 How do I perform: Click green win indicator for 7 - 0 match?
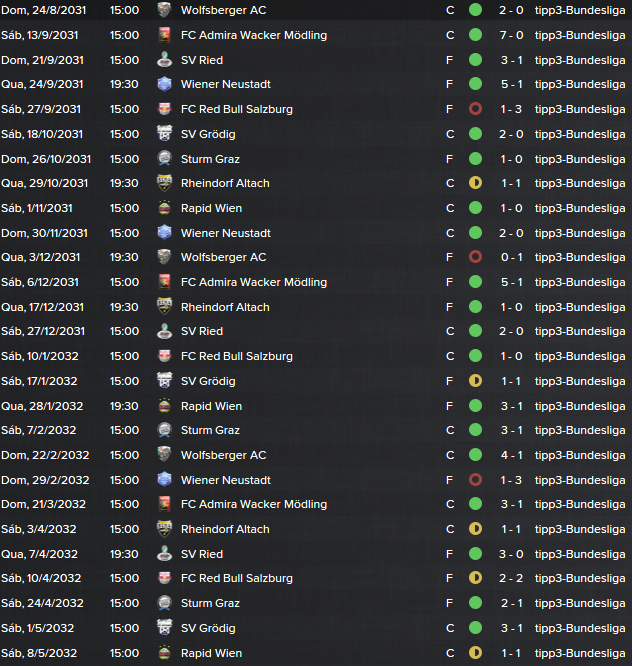tap(475, 35)
